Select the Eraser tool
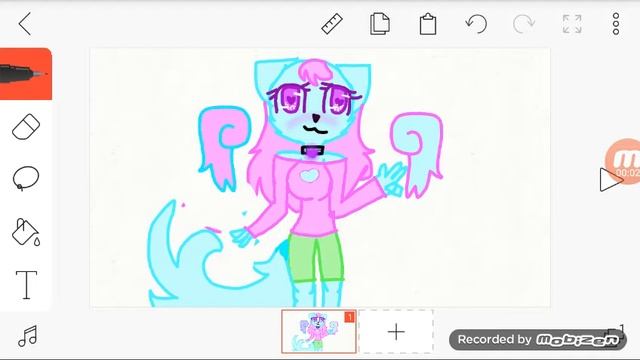The width and height of the screenshot is (640, 360). (26, 127)
